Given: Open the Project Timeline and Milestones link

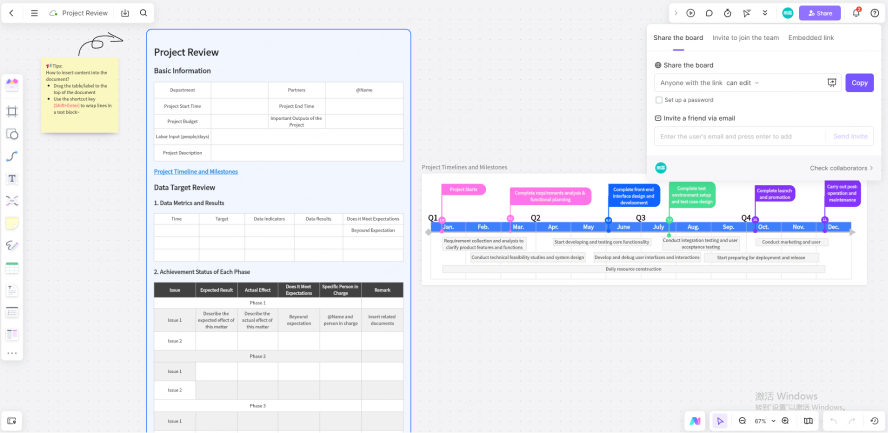Looking at the screenshot, I should click(196, 172).
